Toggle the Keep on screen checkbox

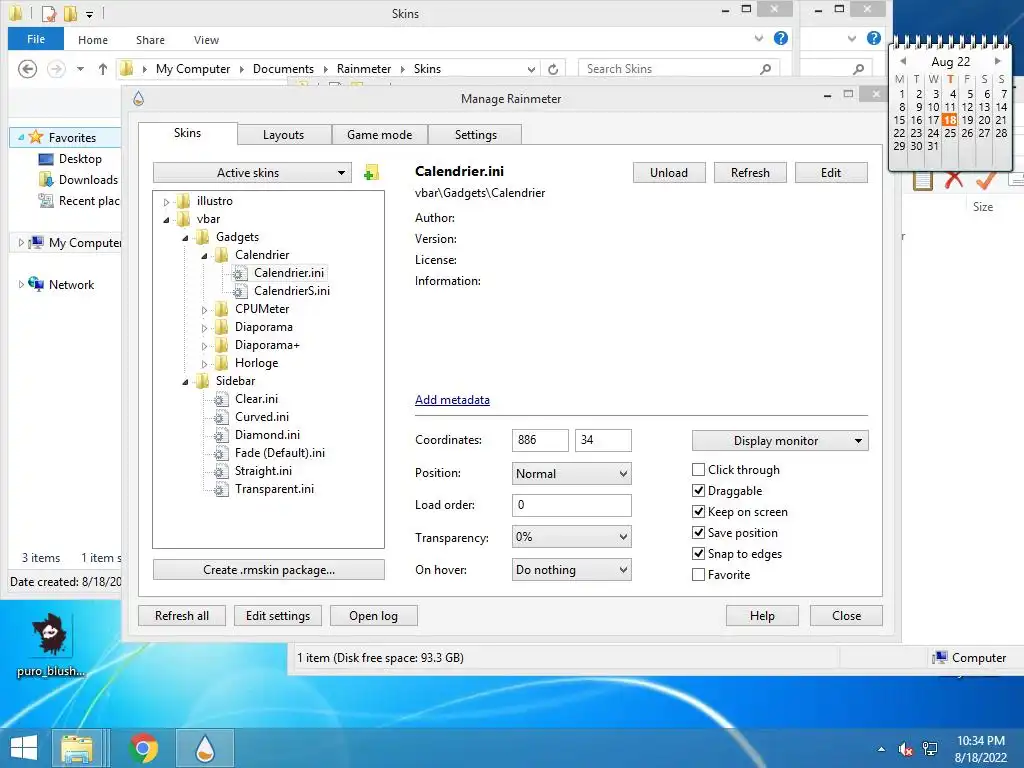point(698,511)
